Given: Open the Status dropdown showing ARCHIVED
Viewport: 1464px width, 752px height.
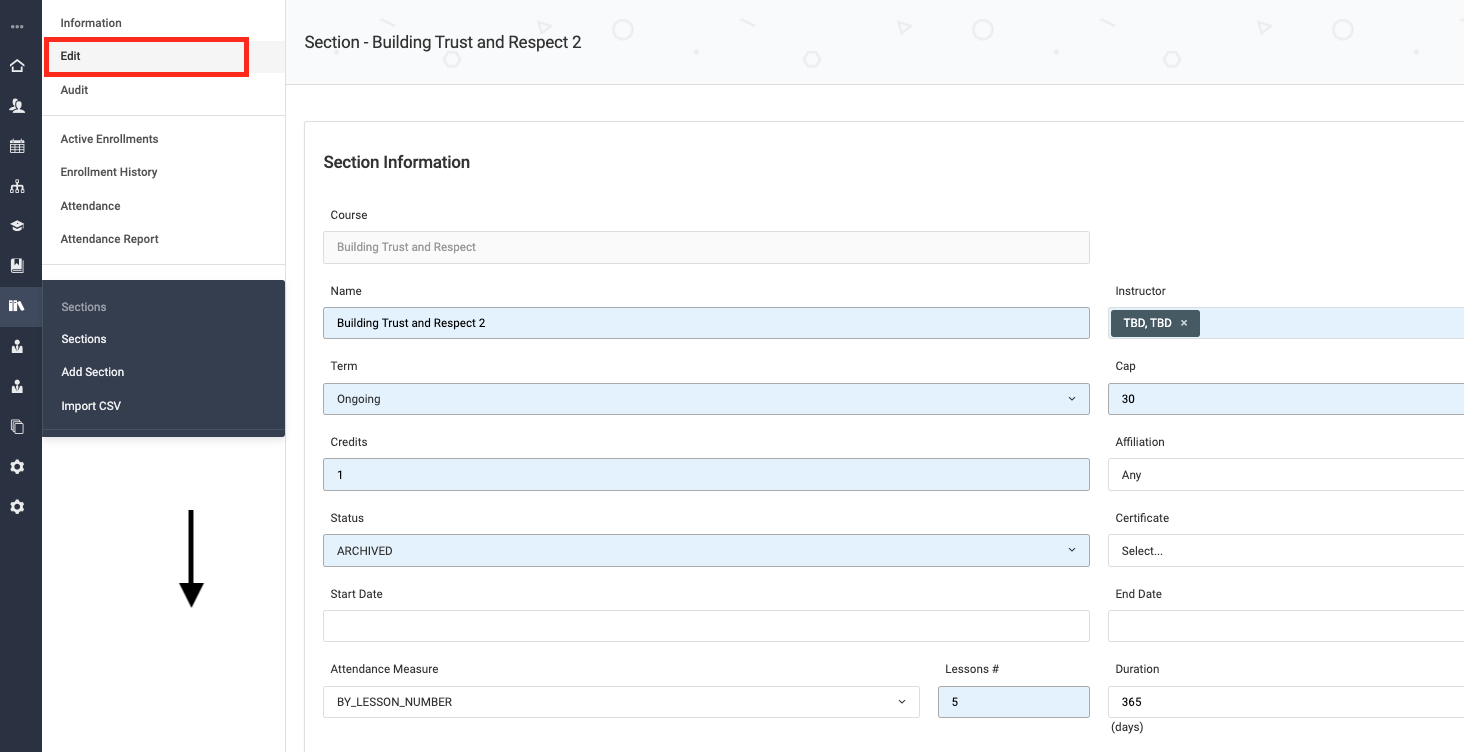Looking at the screenshot, I should (706, 551).
